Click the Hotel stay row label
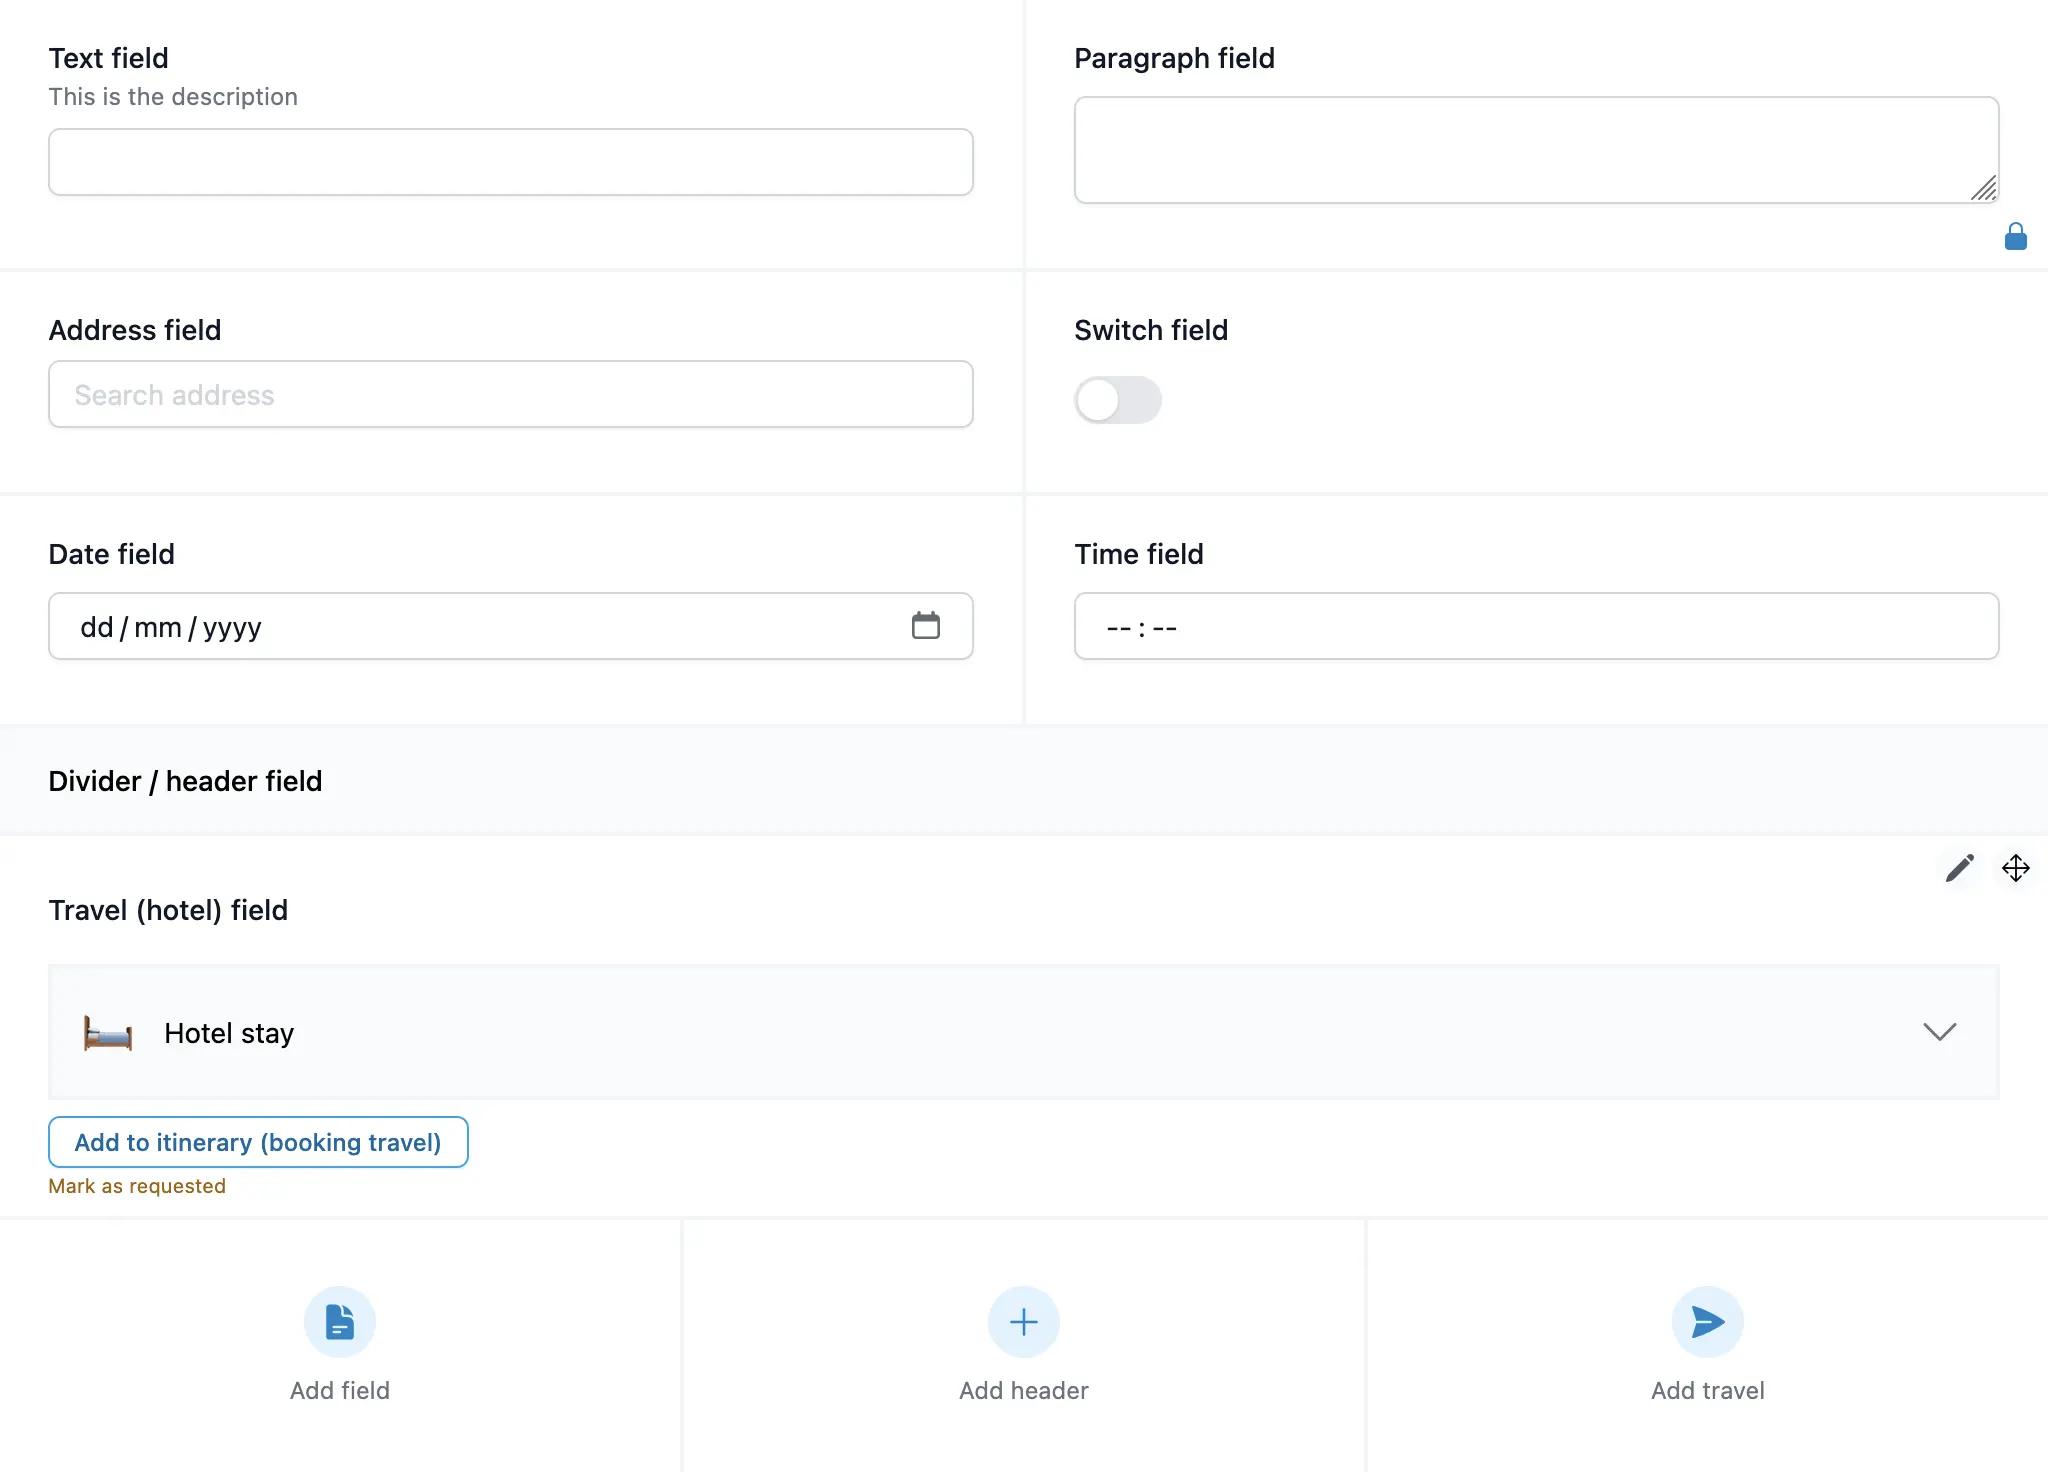This screenshot has width=2048, height=1472. 229,1033
